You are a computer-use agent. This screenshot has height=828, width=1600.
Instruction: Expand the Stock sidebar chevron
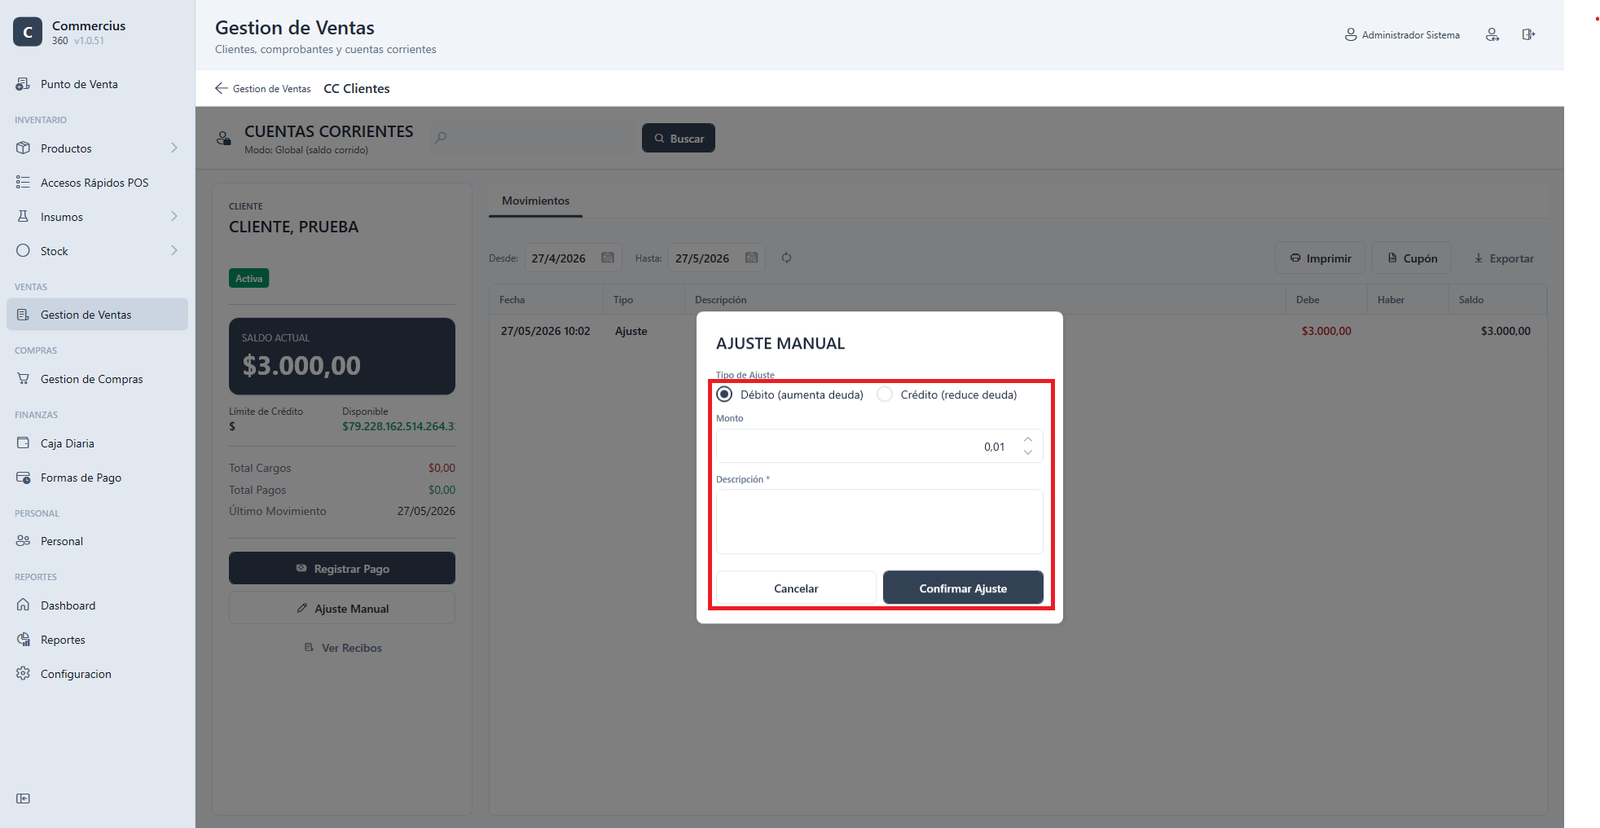(174, 251)
